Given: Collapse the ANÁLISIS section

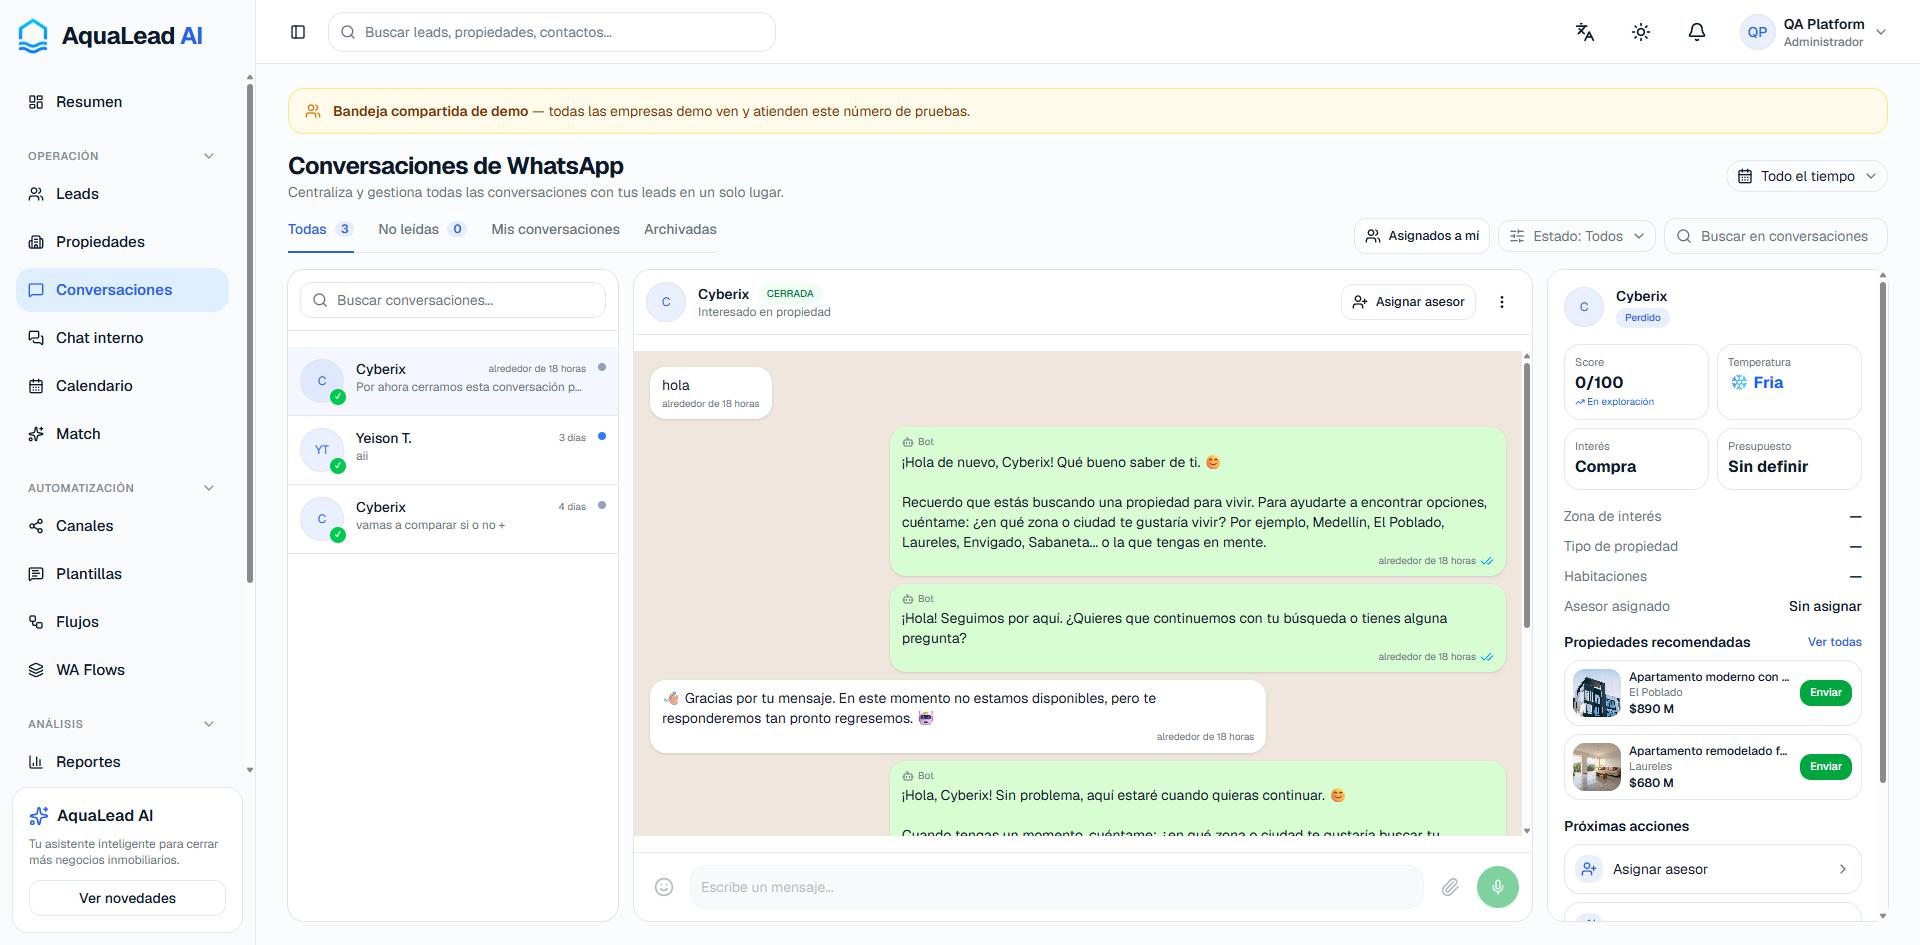Looking at the screenshot, I should [209, 724].
